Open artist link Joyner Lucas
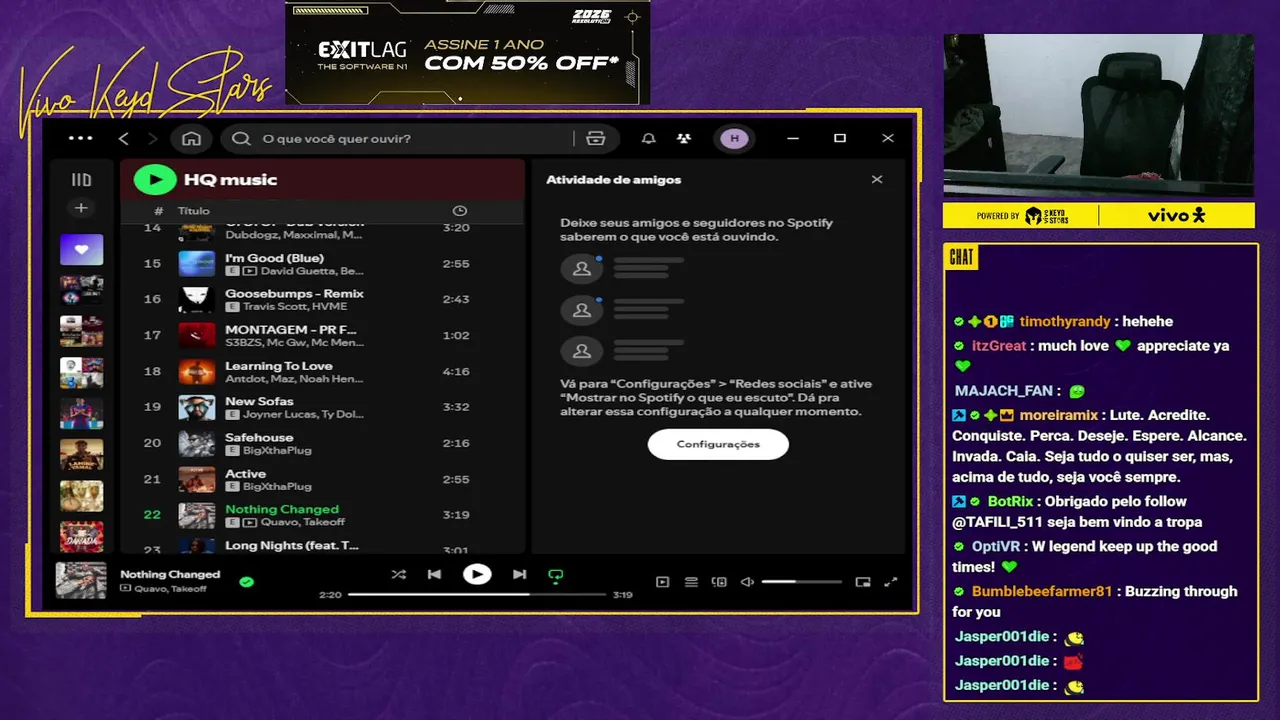1280x720 pixels. (280, 414)
